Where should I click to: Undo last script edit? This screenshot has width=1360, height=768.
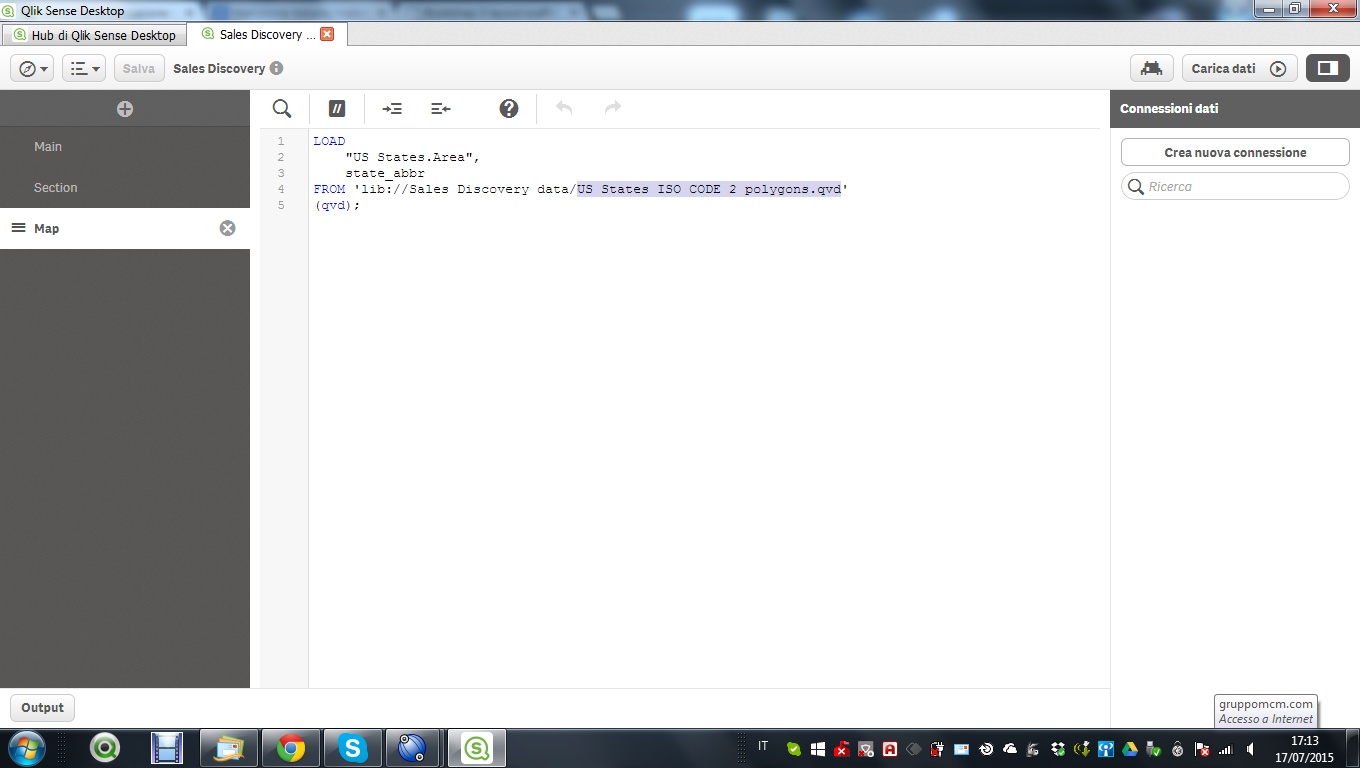point(564,108)
